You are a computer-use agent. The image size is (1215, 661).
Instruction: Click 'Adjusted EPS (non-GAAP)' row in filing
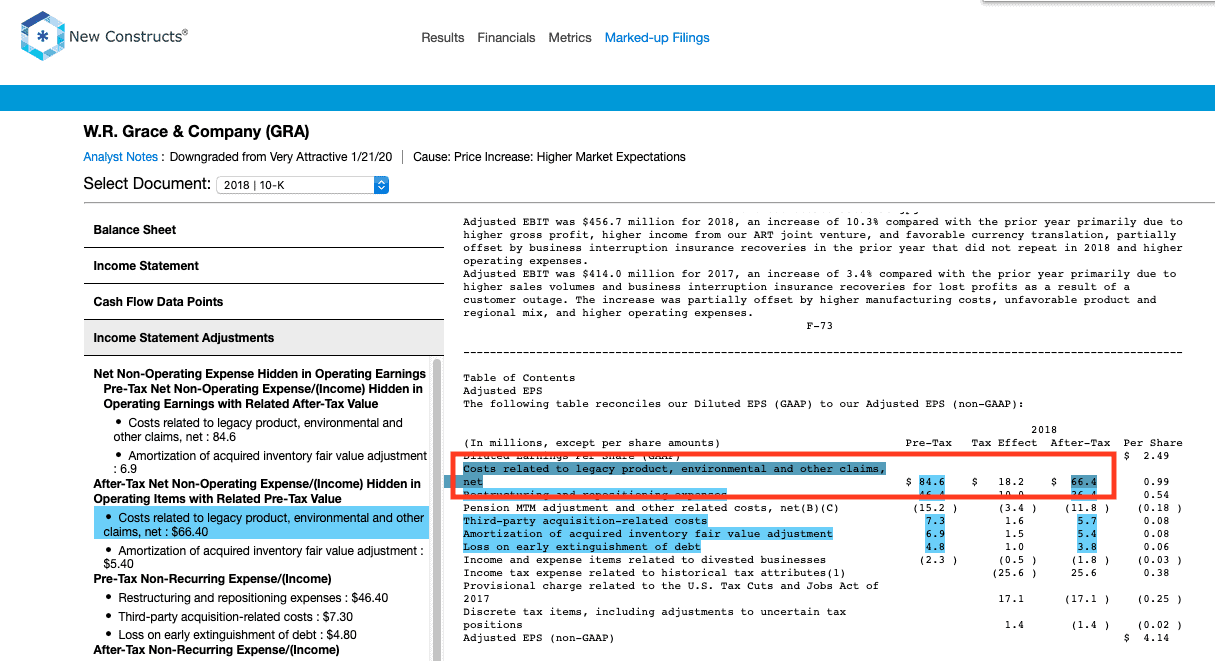tap(539, 638)
